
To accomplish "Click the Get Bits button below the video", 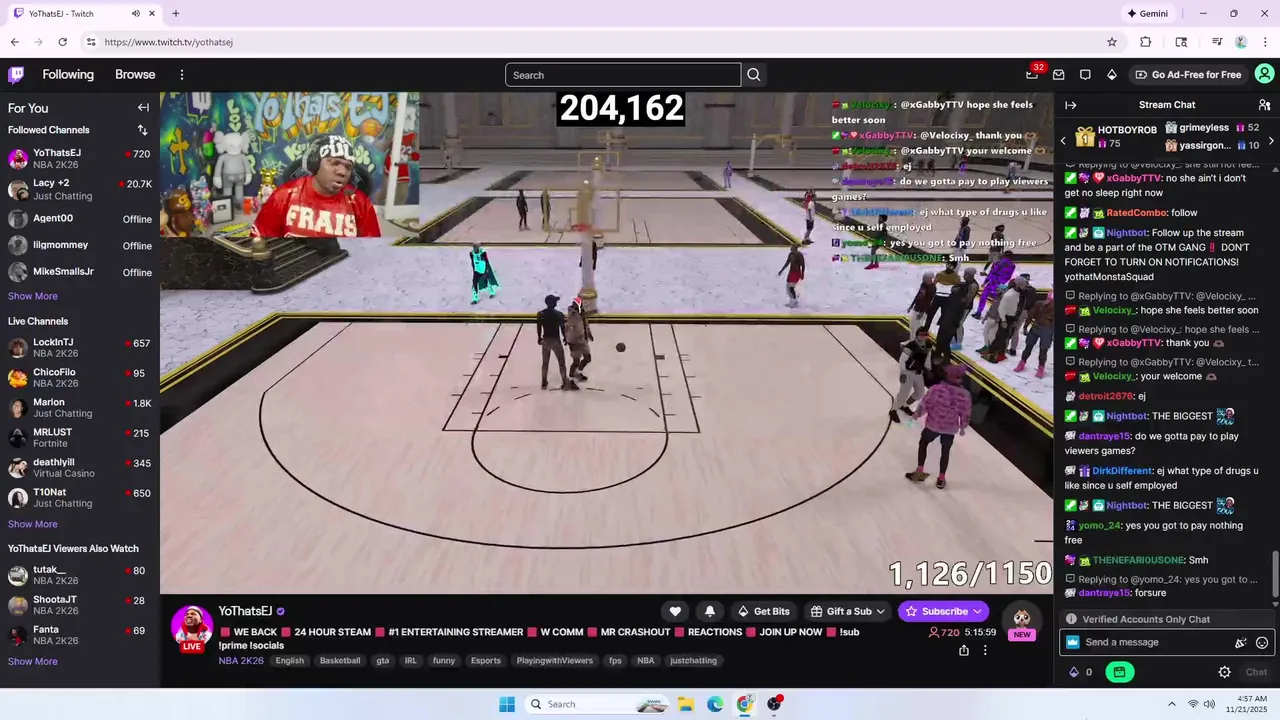I will [x=763, y=611].
